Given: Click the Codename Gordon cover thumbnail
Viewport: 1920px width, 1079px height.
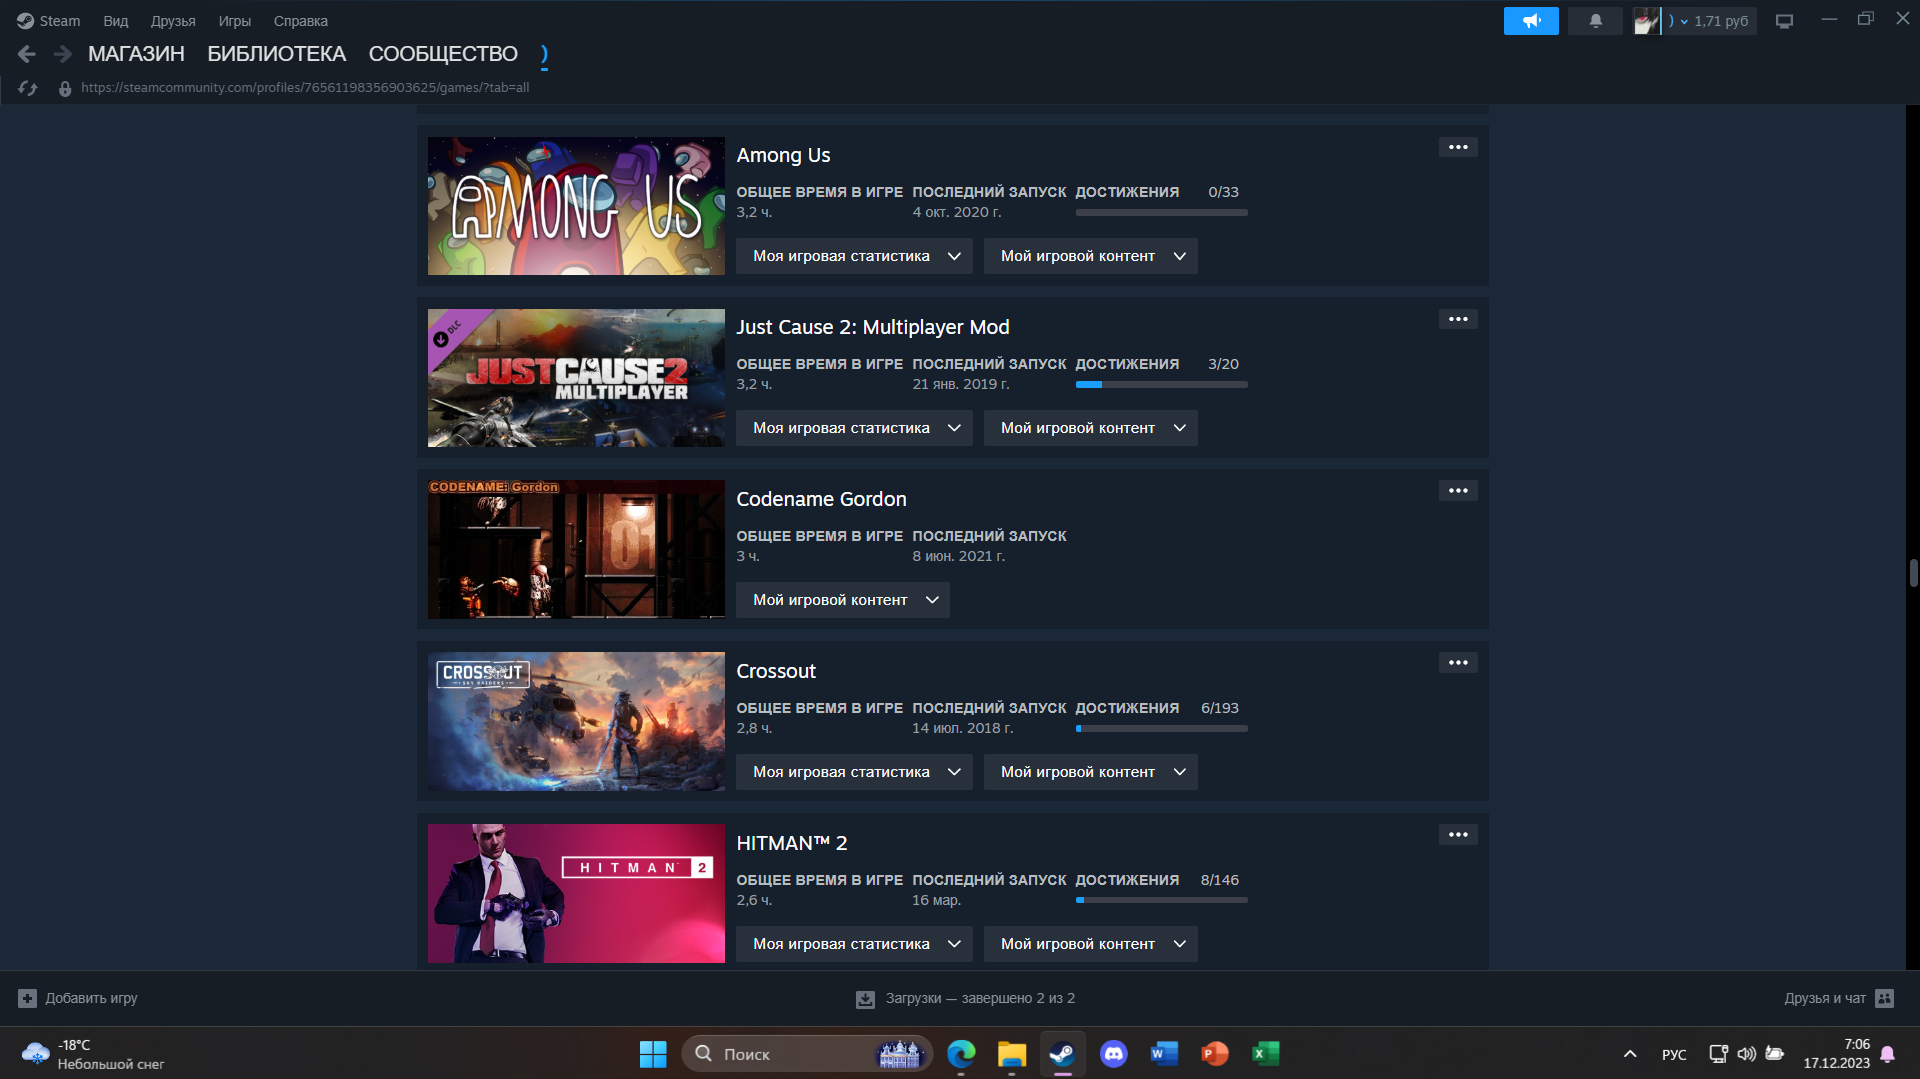Looking at the screenshot, I should pyautogui.click(x=576, y=550).
